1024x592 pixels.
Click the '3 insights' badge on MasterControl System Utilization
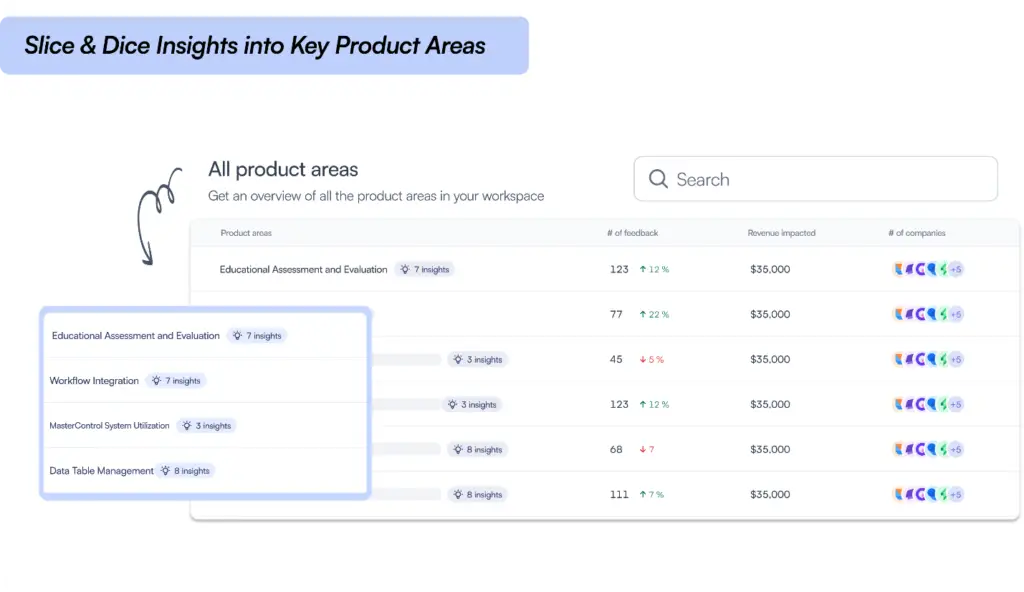(206, 426)
